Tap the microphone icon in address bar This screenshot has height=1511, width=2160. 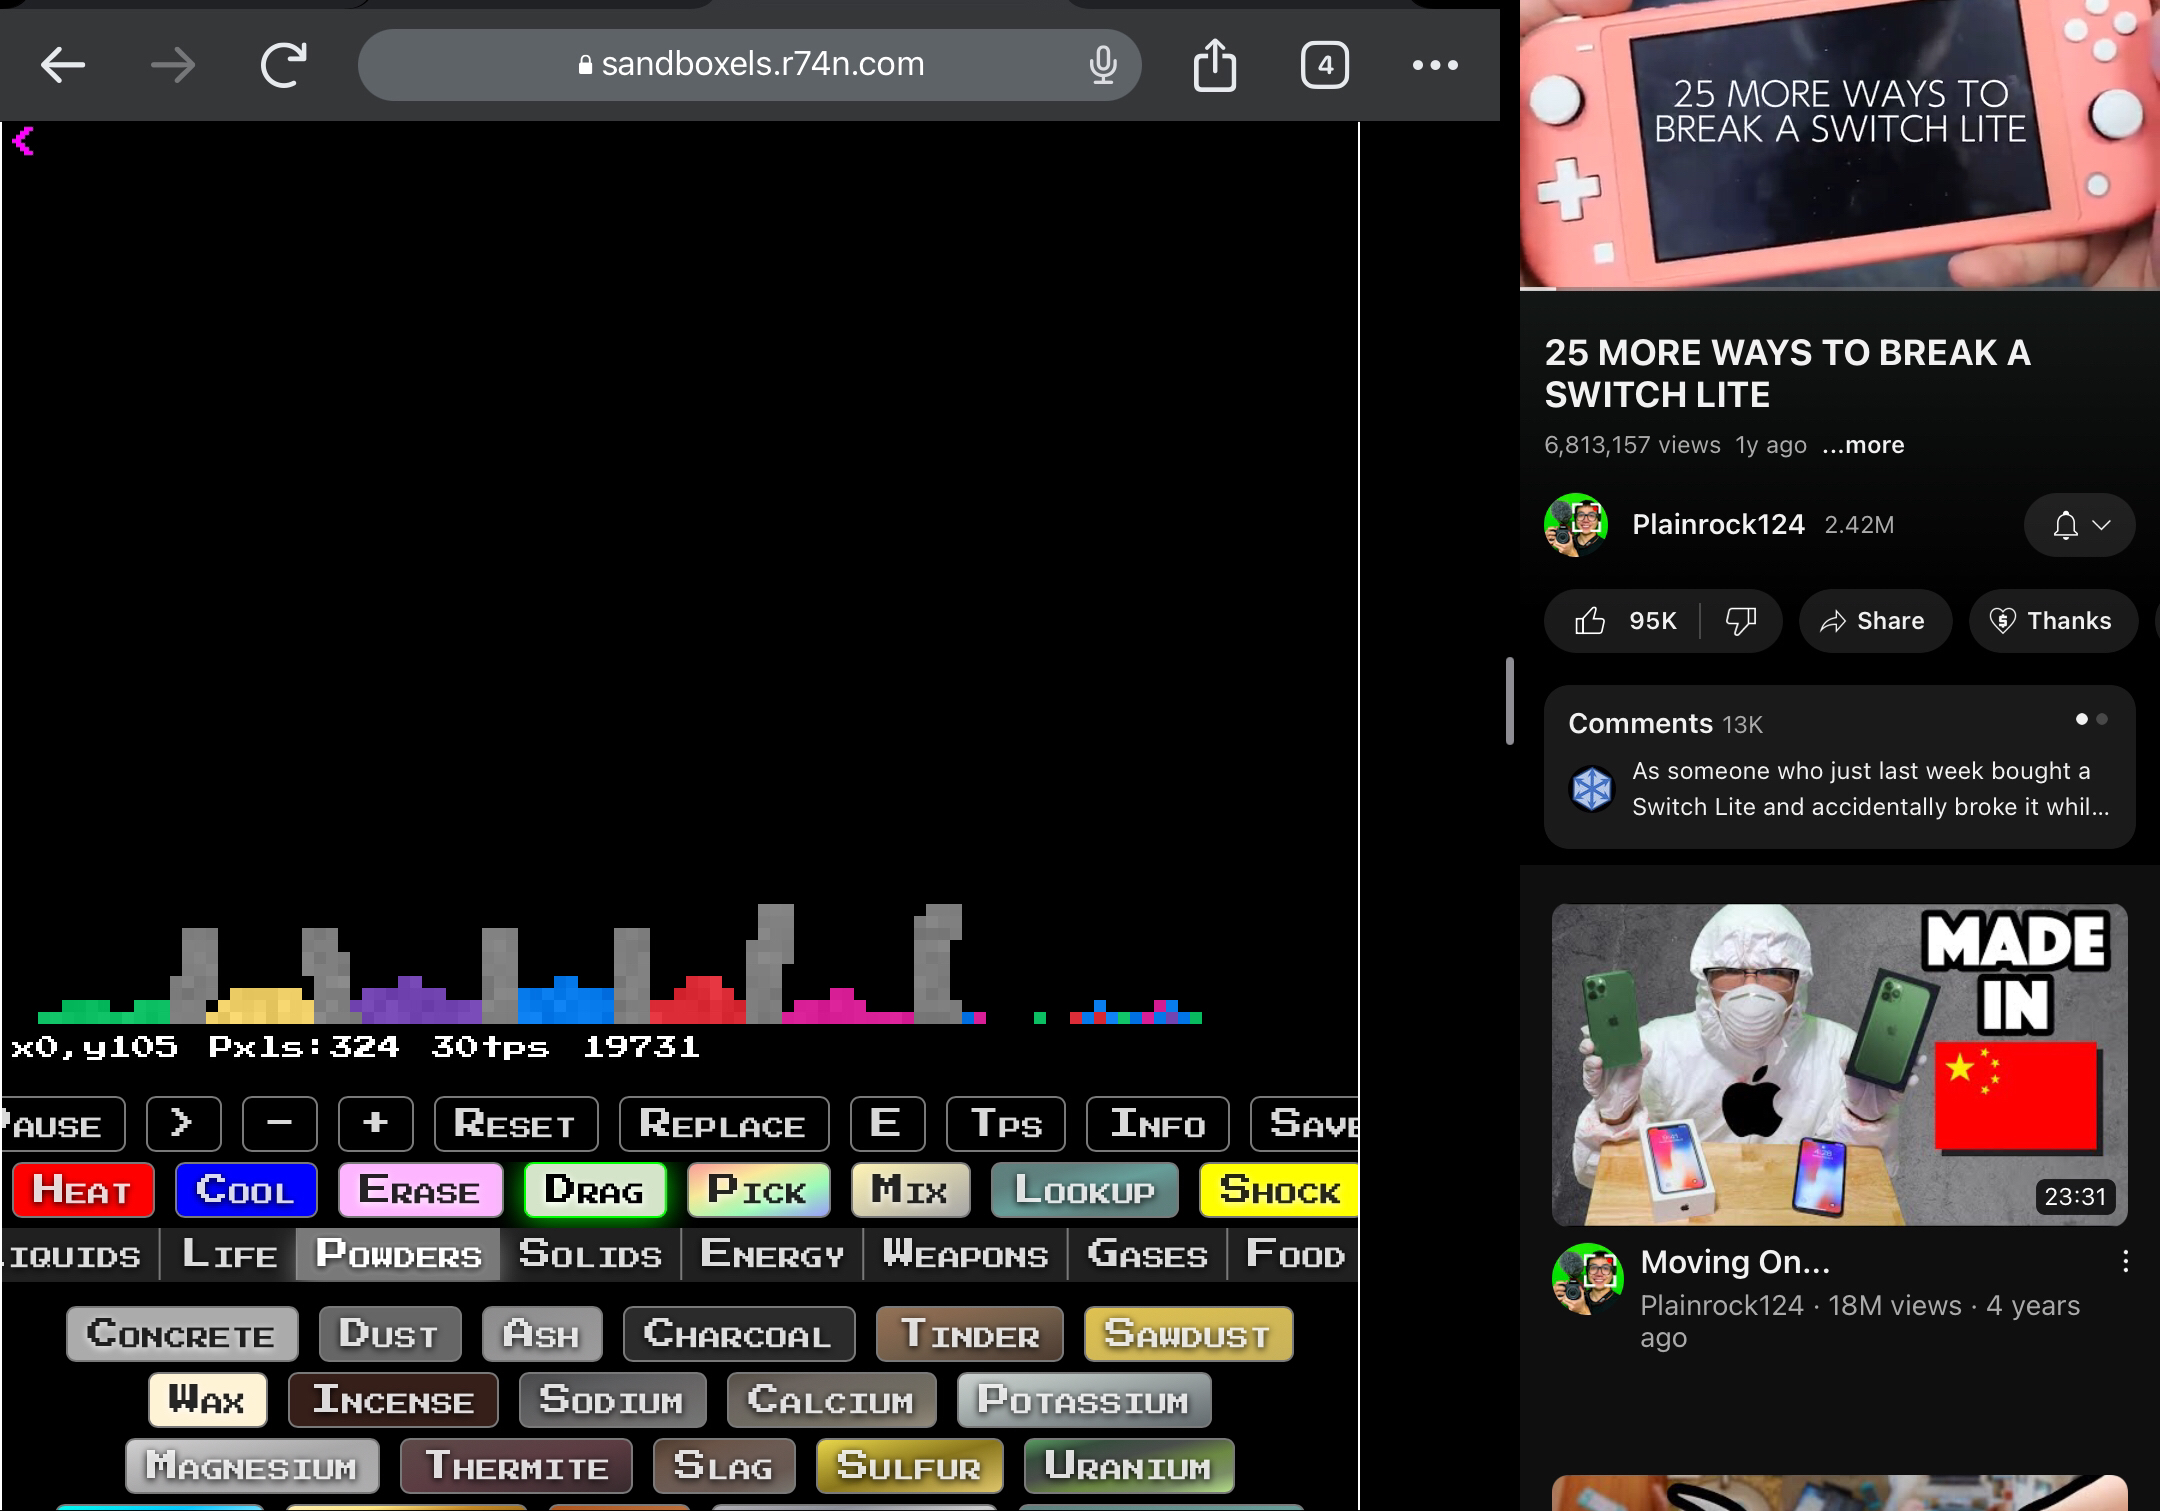pyautogui.click(x=1102, y=66)
